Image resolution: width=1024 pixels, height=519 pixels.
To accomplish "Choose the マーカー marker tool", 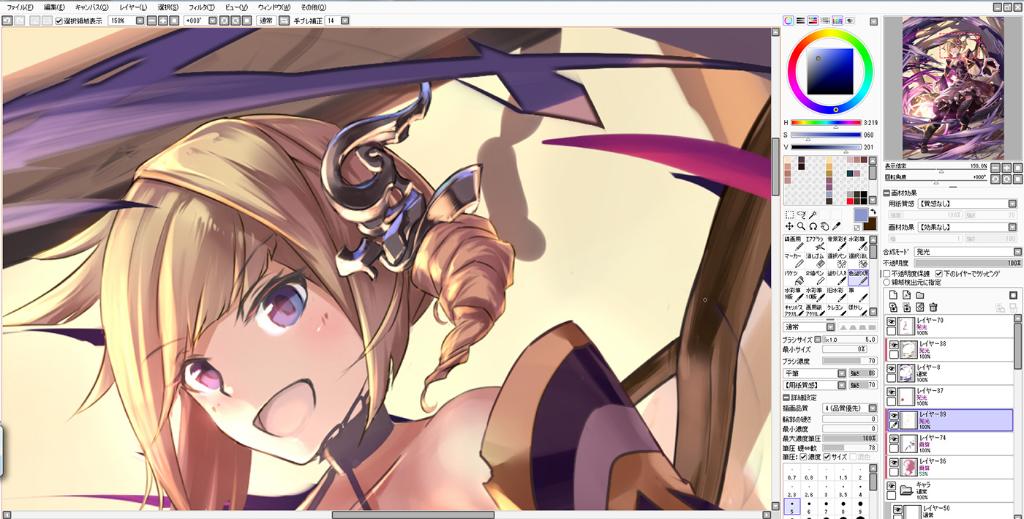I will point(793,261).
